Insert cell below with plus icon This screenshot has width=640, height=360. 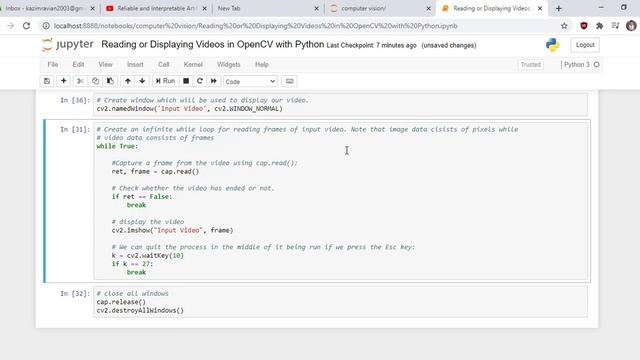point(64,81)
